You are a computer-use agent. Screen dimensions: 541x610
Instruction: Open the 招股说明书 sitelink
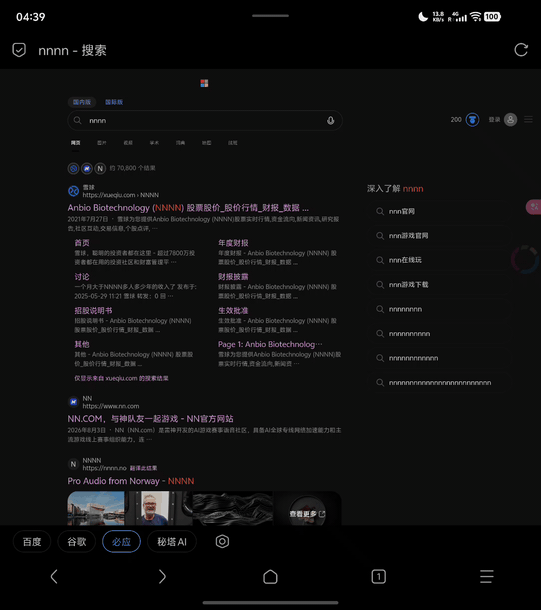tap(93, 310)
